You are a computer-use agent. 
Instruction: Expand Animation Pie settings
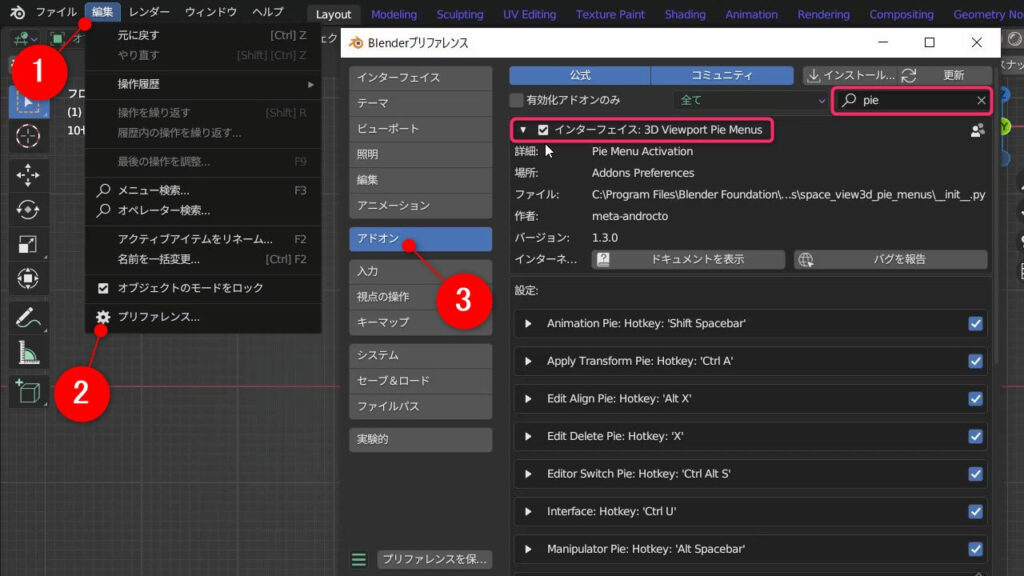[x=528, y=323]
